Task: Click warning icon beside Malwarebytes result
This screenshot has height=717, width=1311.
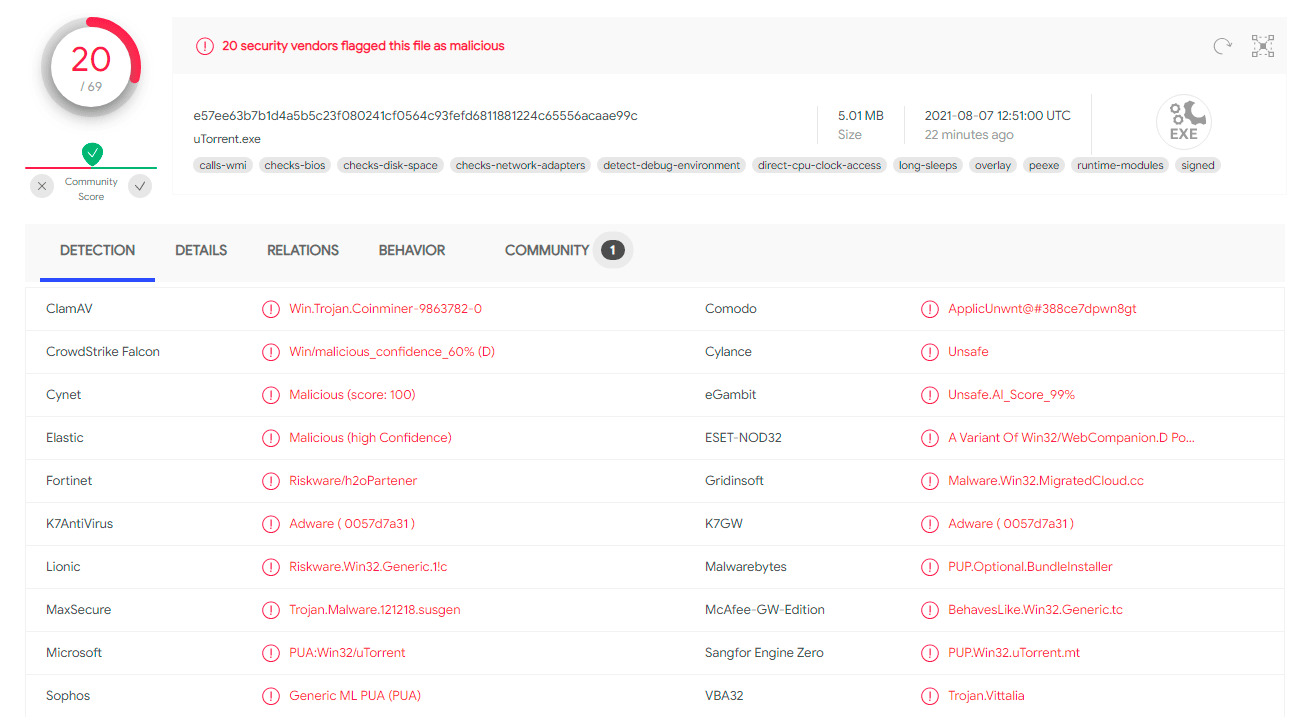Action: tap(930, 567)
